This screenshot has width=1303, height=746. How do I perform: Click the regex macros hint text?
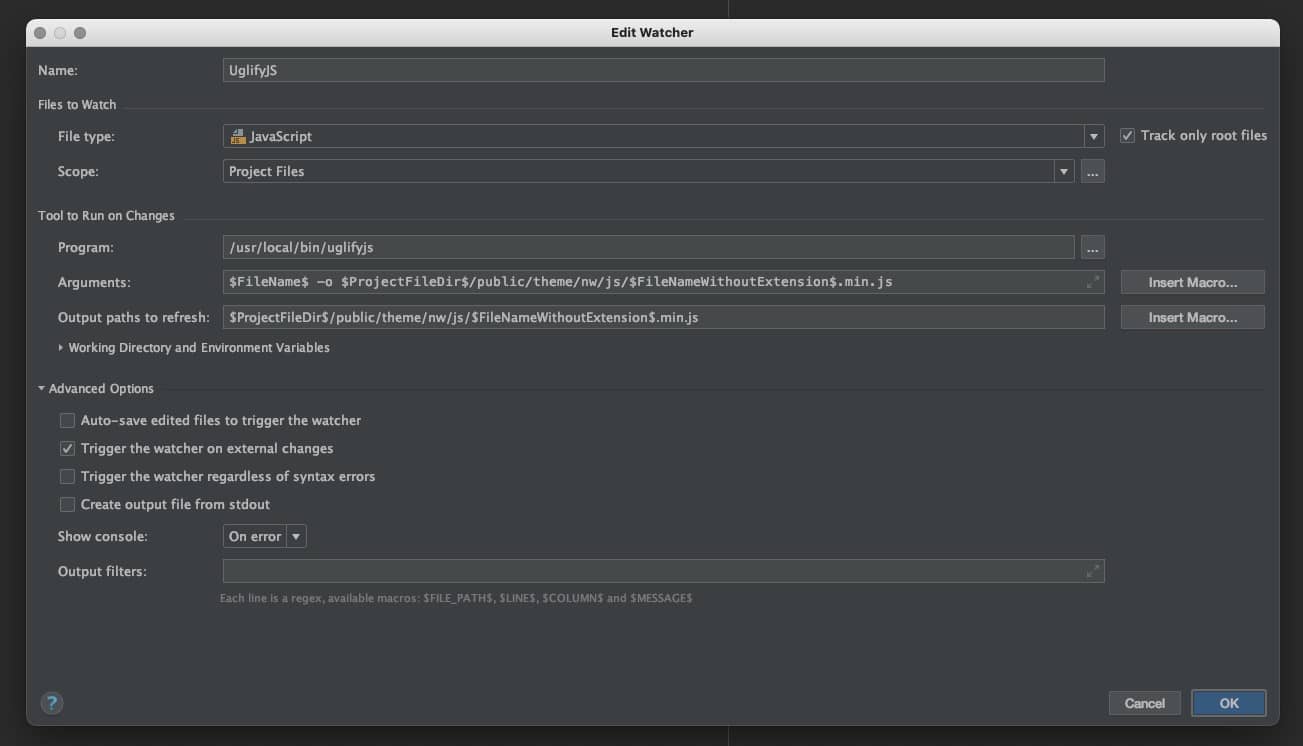(456, 598)
